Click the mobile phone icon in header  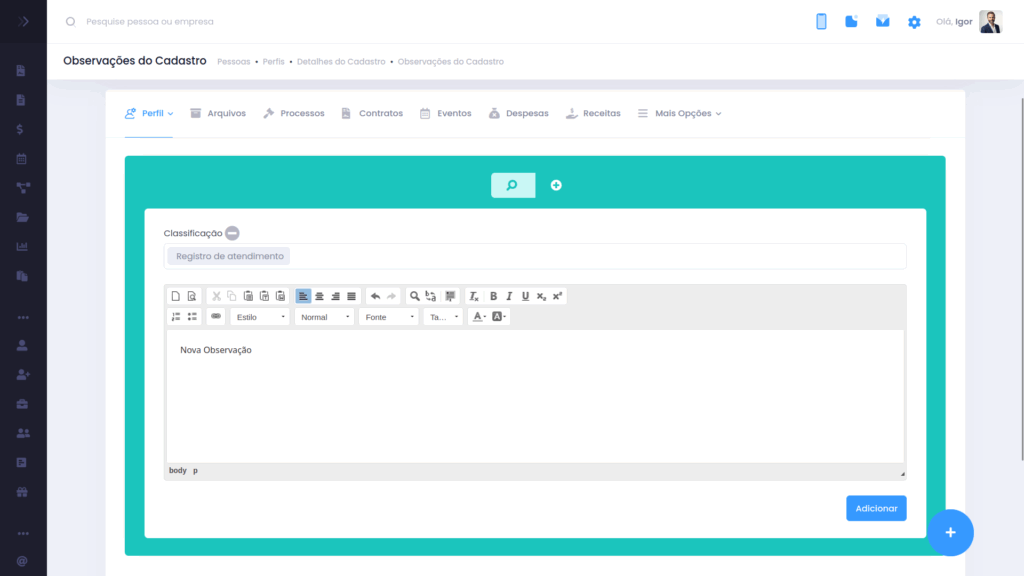click(821, 22)
